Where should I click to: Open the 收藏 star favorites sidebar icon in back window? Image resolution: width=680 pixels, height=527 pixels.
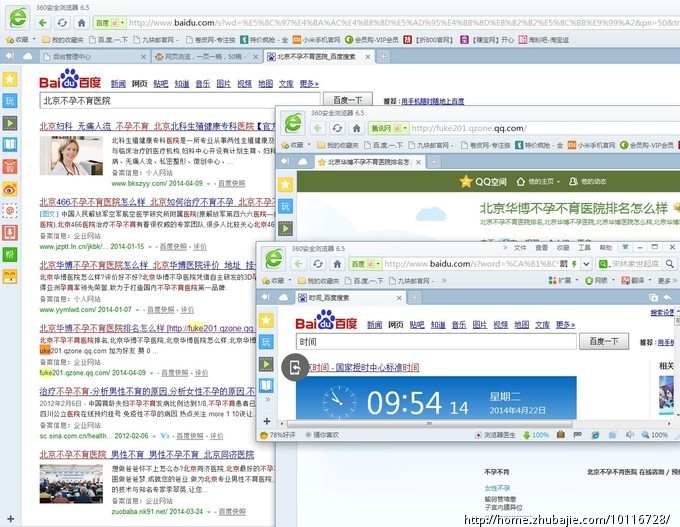tap(10, 79)
